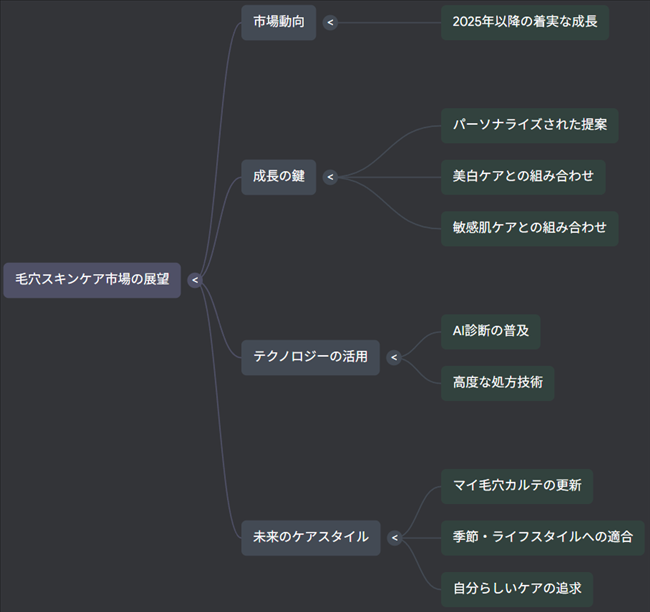
Task: Collapse the テクノロジーの活用 branch chevron
Action: (394, 357)
